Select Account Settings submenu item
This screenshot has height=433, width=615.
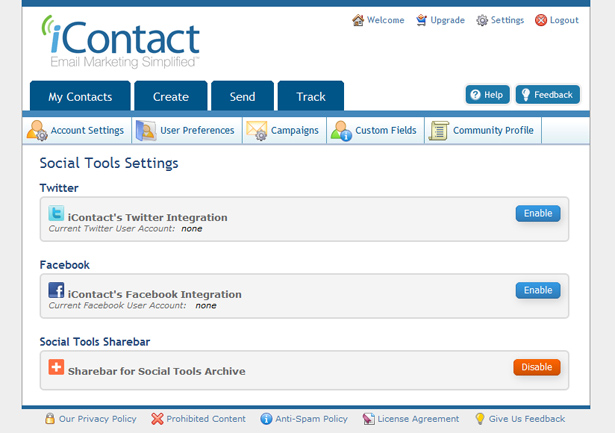(x=77, y=130)
